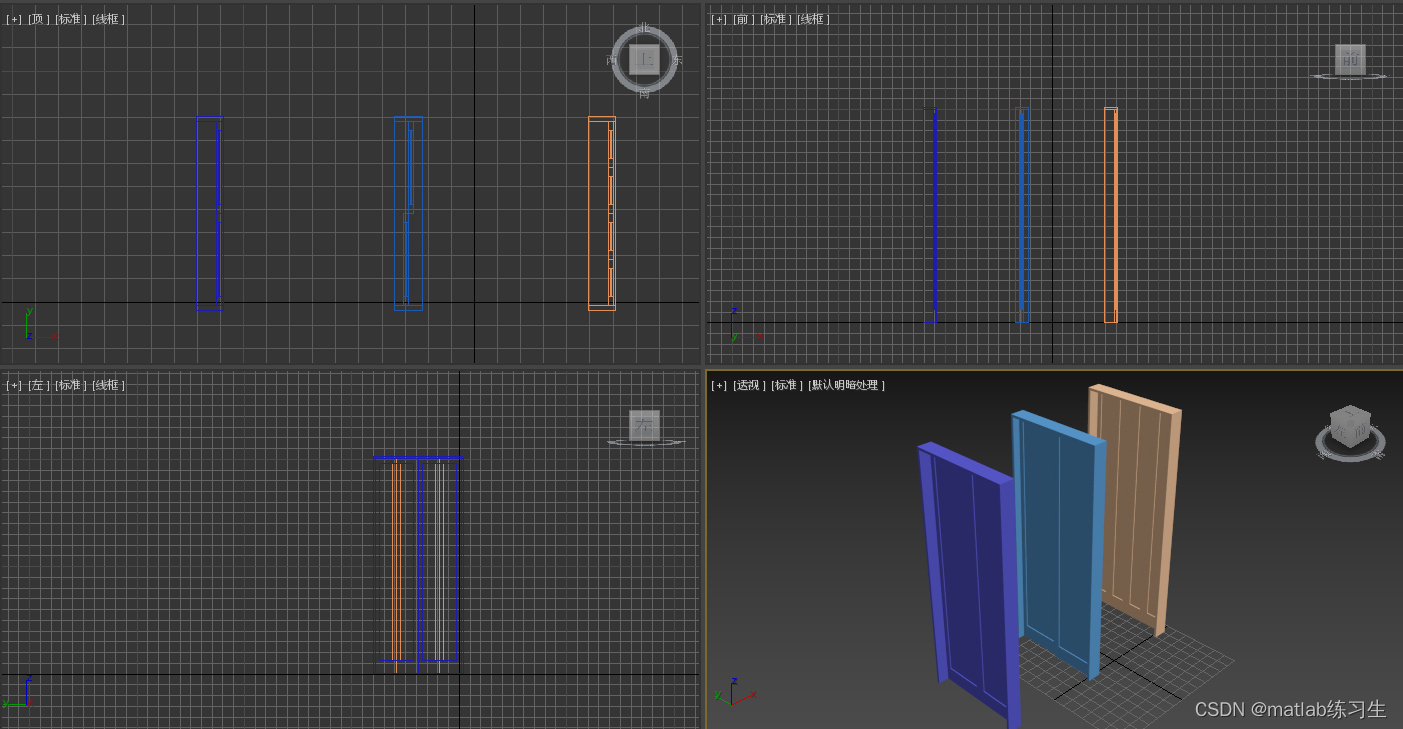Image resolution: width=1403 pixels, height=729 pixels.
Task: Click the Left viewport's ViewCube
Action: [x=645, y=426]
